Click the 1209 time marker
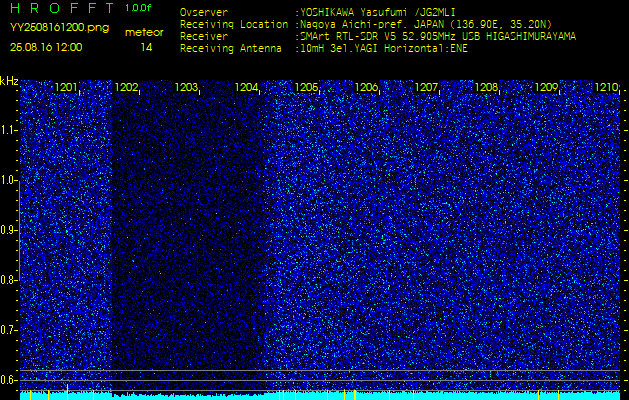This screenshot has width=629, height=400. tap(546, 87)
